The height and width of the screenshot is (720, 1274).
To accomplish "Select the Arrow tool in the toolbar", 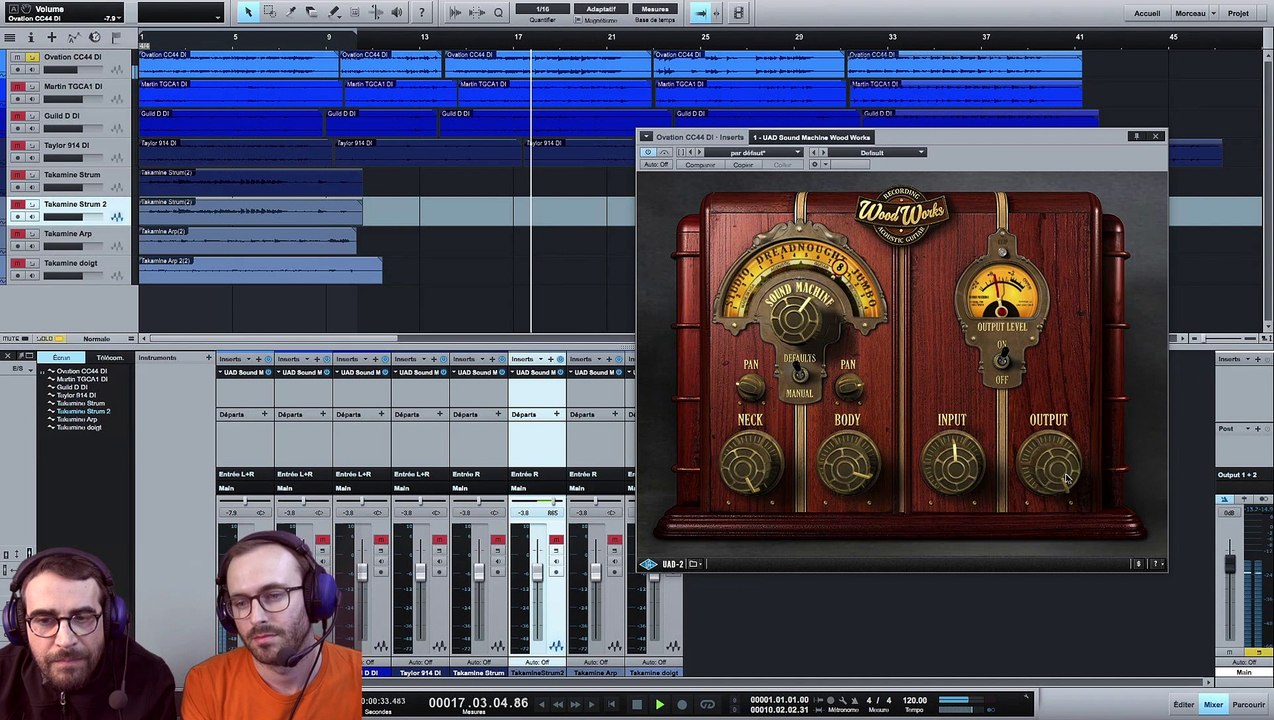I will (x=247, y=13).
